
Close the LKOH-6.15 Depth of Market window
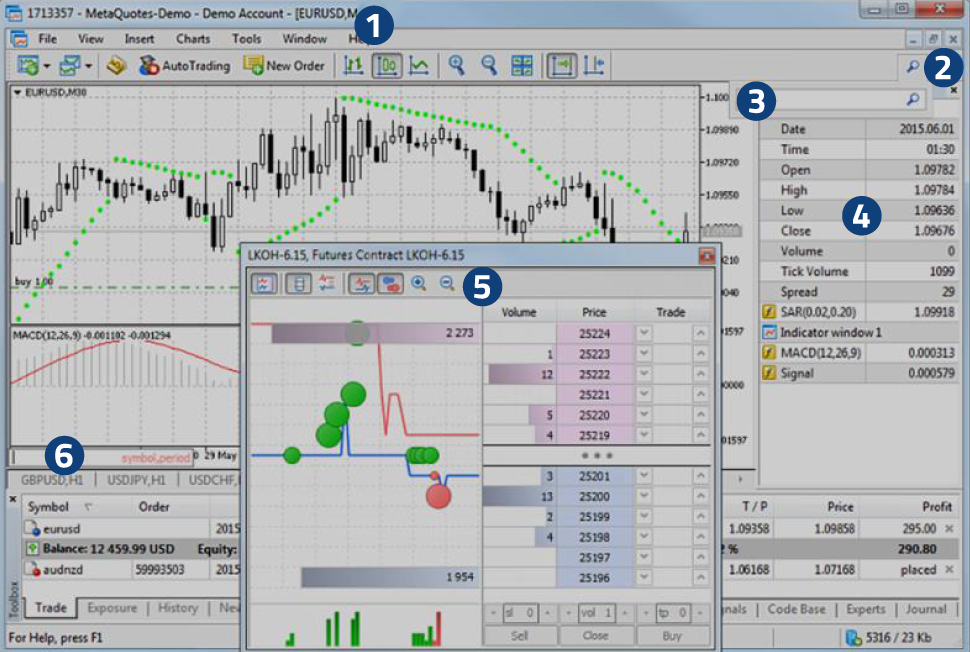point(706,255)
